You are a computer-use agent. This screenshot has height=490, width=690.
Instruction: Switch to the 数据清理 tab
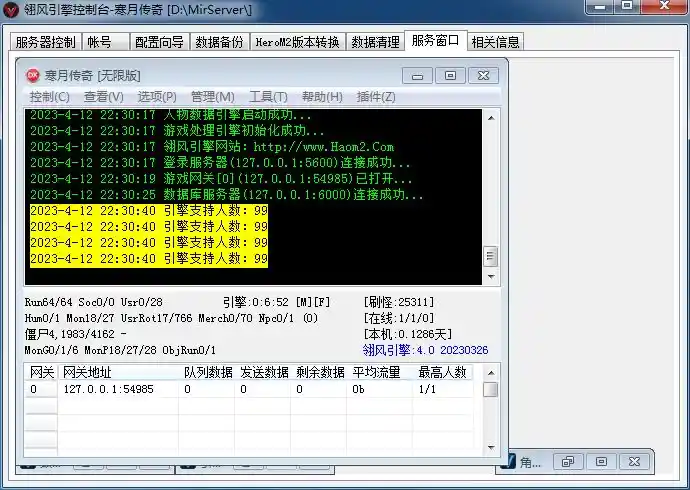click(375, 42)
